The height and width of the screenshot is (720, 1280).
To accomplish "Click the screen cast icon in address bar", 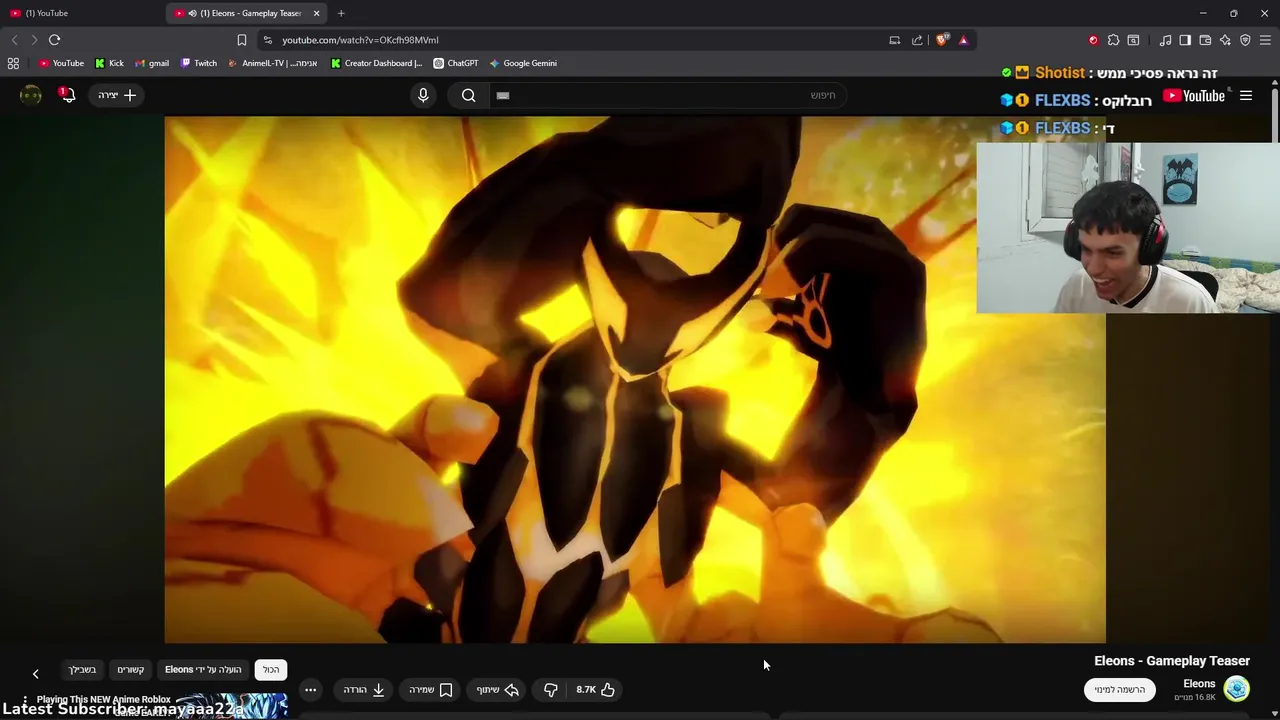I will tap(895, 40).
